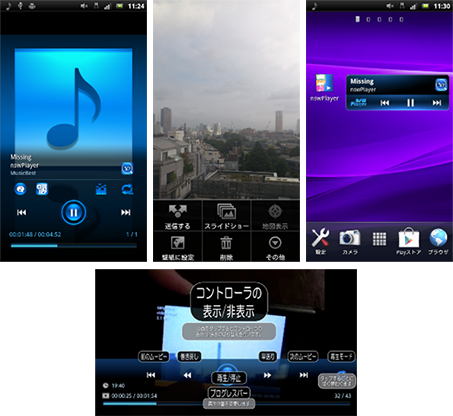Tap the コントローラの表示/非表示 help label
This screenshot has height=416, width=453.
pyautogui.click(x=229, y=302)
